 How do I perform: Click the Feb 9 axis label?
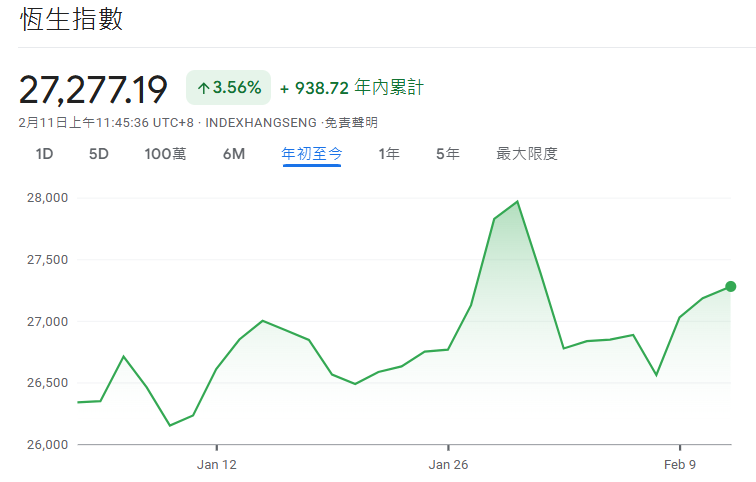pos(679,465)
